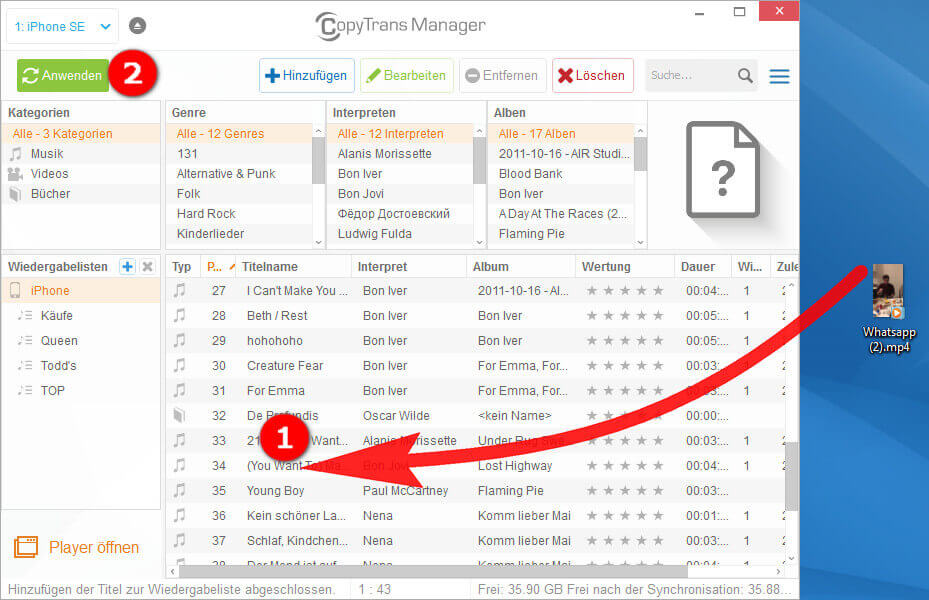
Task: Click Player öffnen link
Action: pyautogui.click(x=76, y=547)
